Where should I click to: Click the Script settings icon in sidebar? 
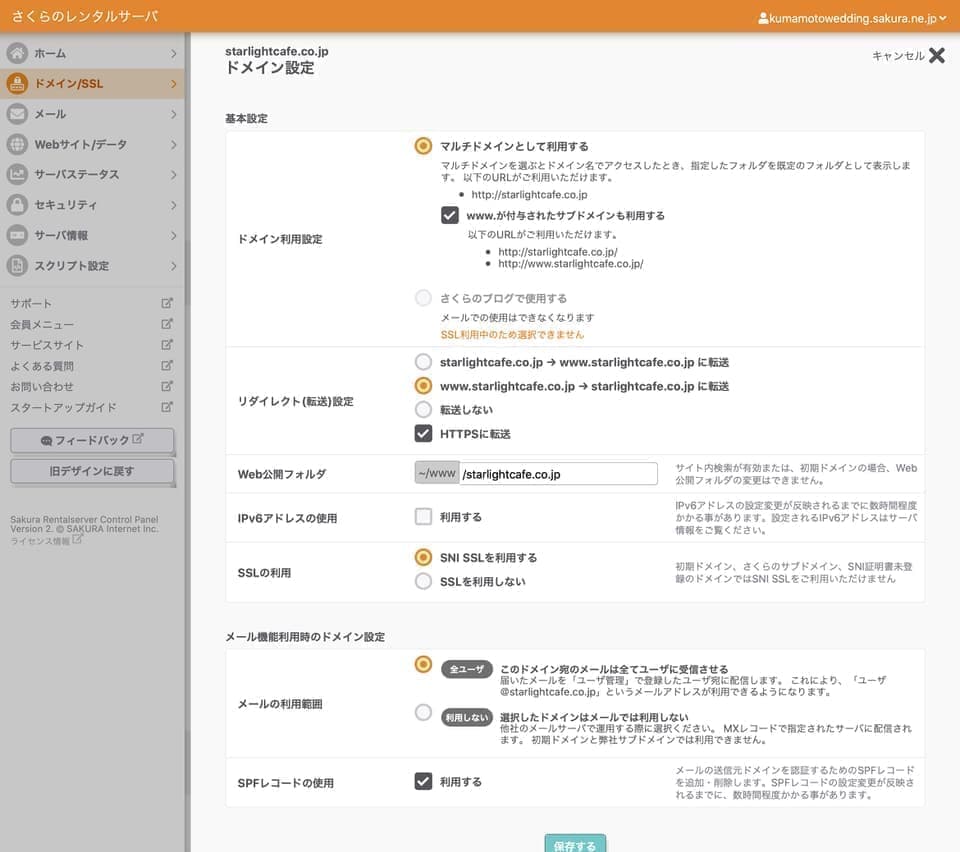click(17, 266)
